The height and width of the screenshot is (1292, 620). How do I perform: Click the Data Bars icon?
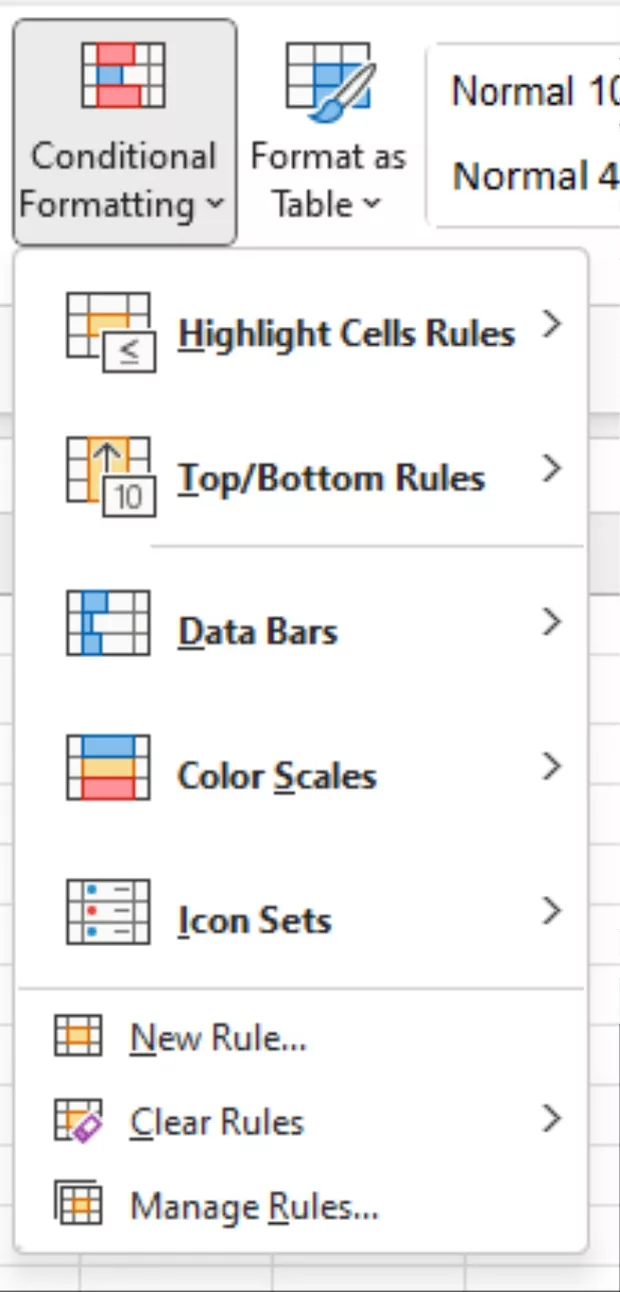(x=108, y=624)
